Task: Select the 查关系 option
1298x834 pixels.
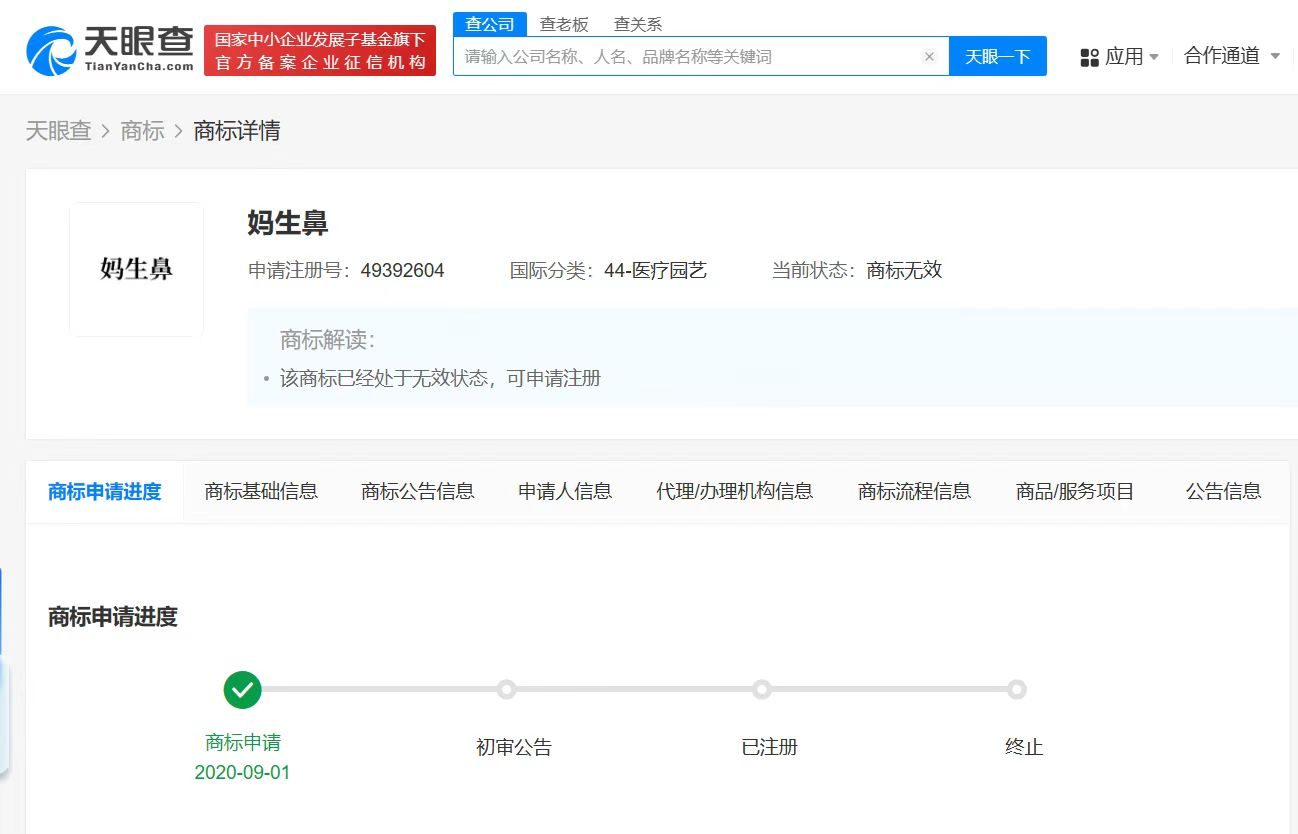Action: 637,23
